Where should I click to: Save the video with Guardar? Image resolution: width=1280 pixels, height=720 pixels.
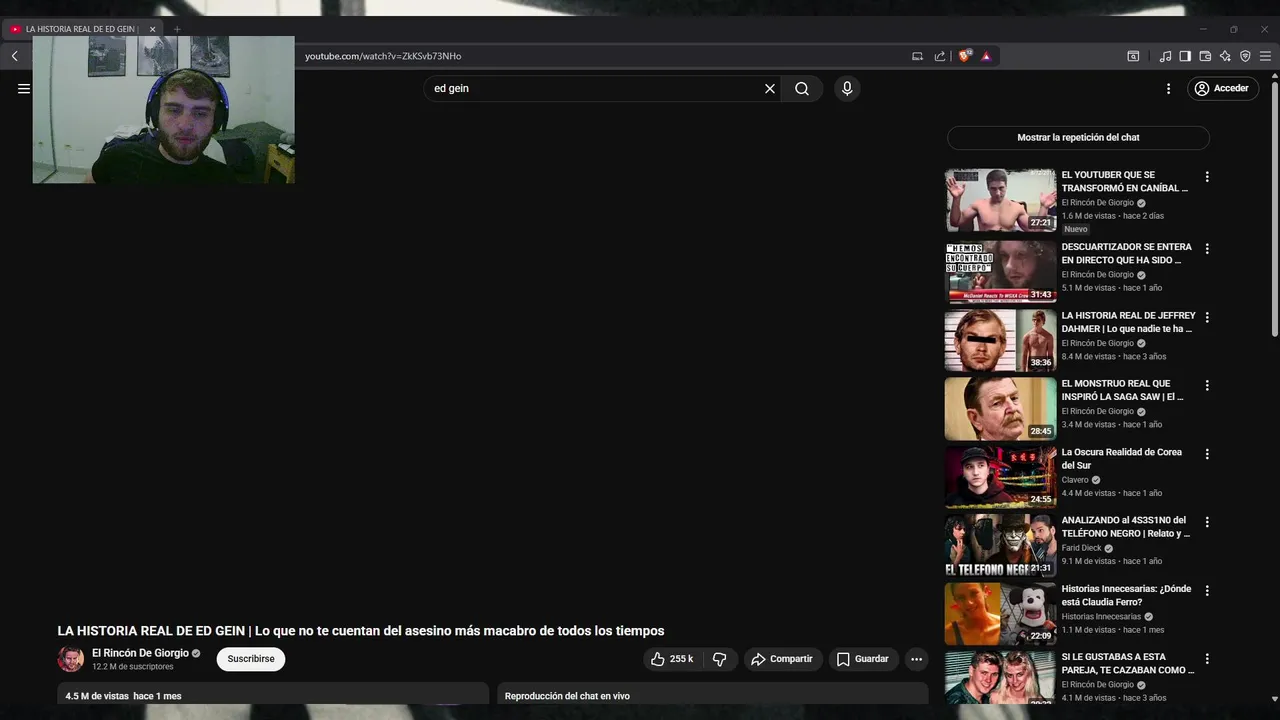tap(862, 659)
